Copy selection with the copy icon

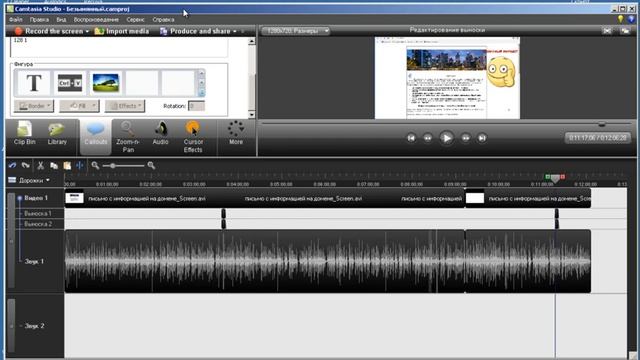click(x=53, y=165)
